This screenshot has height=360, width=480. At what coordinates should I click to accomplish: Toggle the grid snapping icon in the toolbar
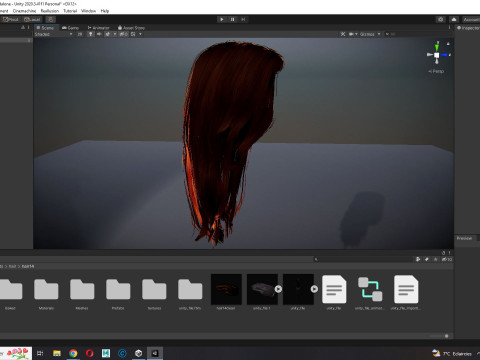point(51,19)
